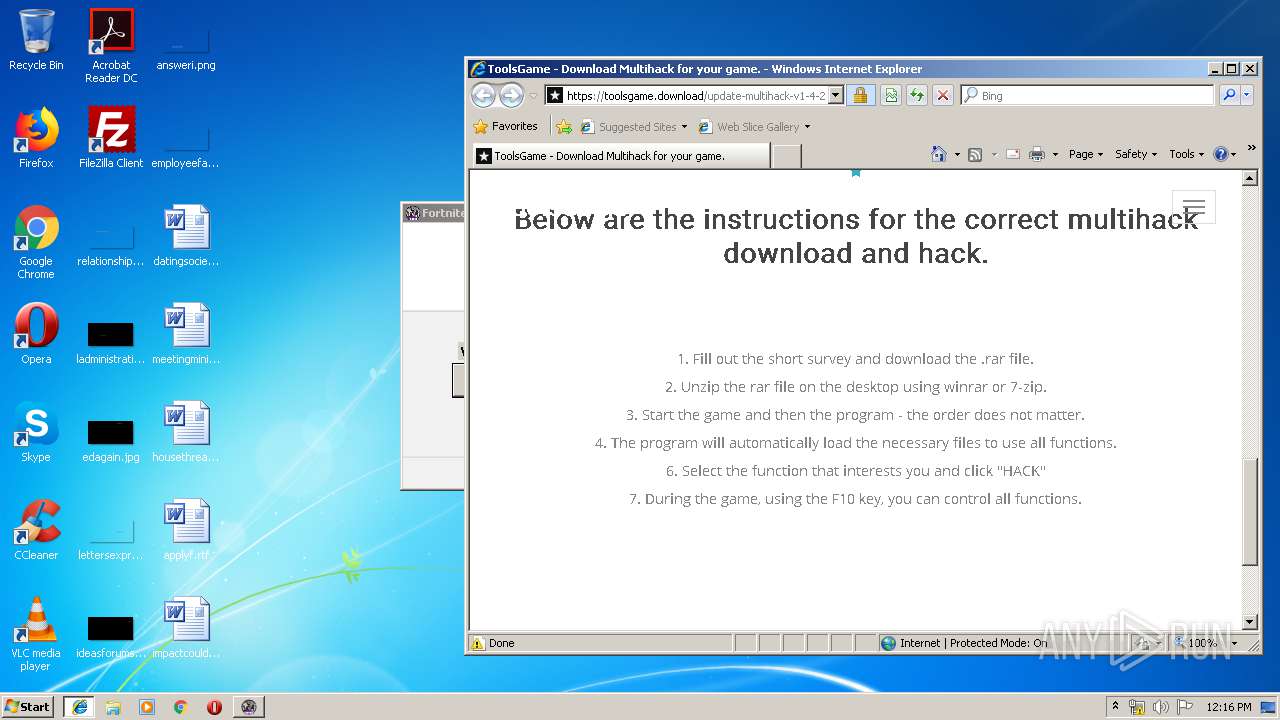Viewport: 1280px width, 720px height.
Task: Click the Chrome taskbar icon
Action: point(181,707)
